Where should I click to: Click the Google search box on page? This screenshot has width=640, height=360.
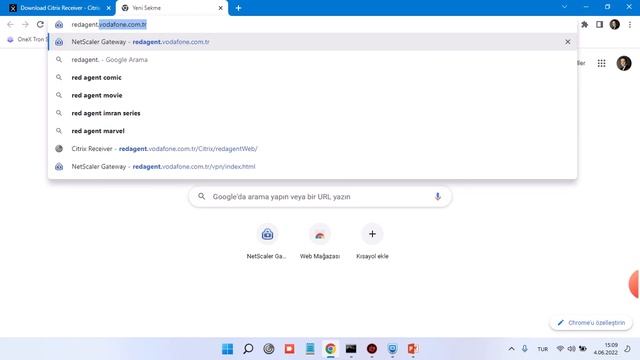tap(320, 197)
